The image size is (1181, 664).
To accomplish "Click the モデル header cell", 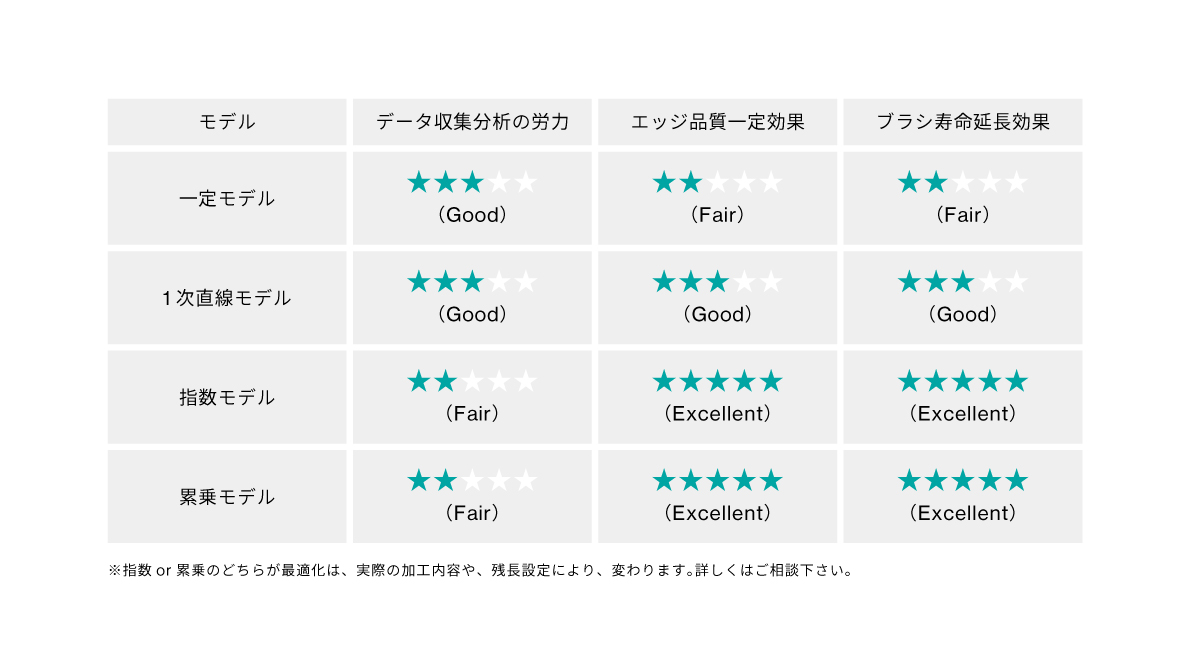I will click(x=227, y=122).
